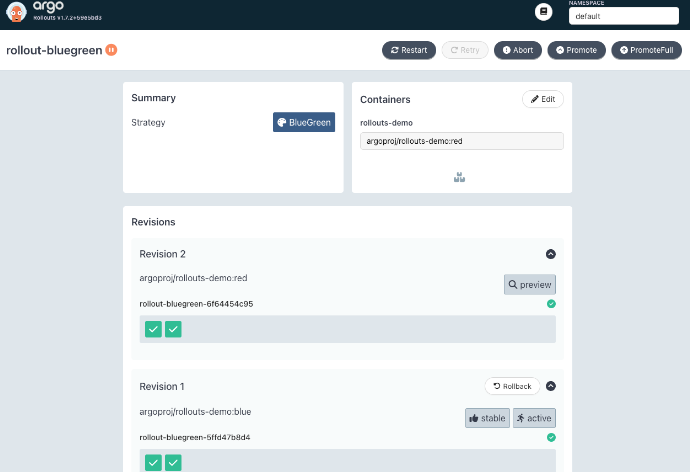
Task: Rollback to Revision 1
Action: coord(512,386)
